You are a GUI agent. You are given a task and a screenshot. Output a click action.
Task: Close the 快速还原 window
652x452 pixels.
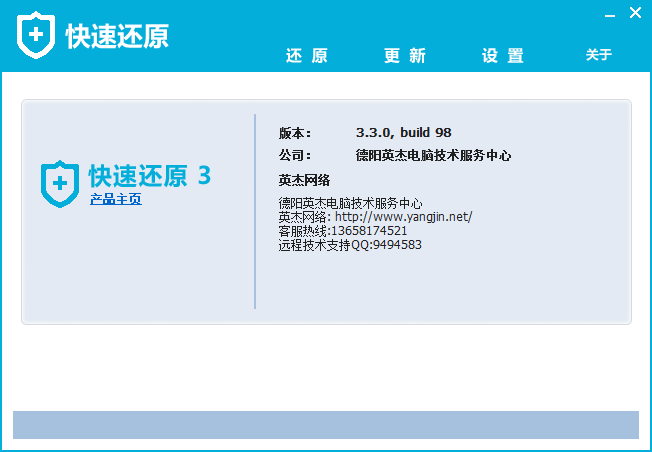635,13
